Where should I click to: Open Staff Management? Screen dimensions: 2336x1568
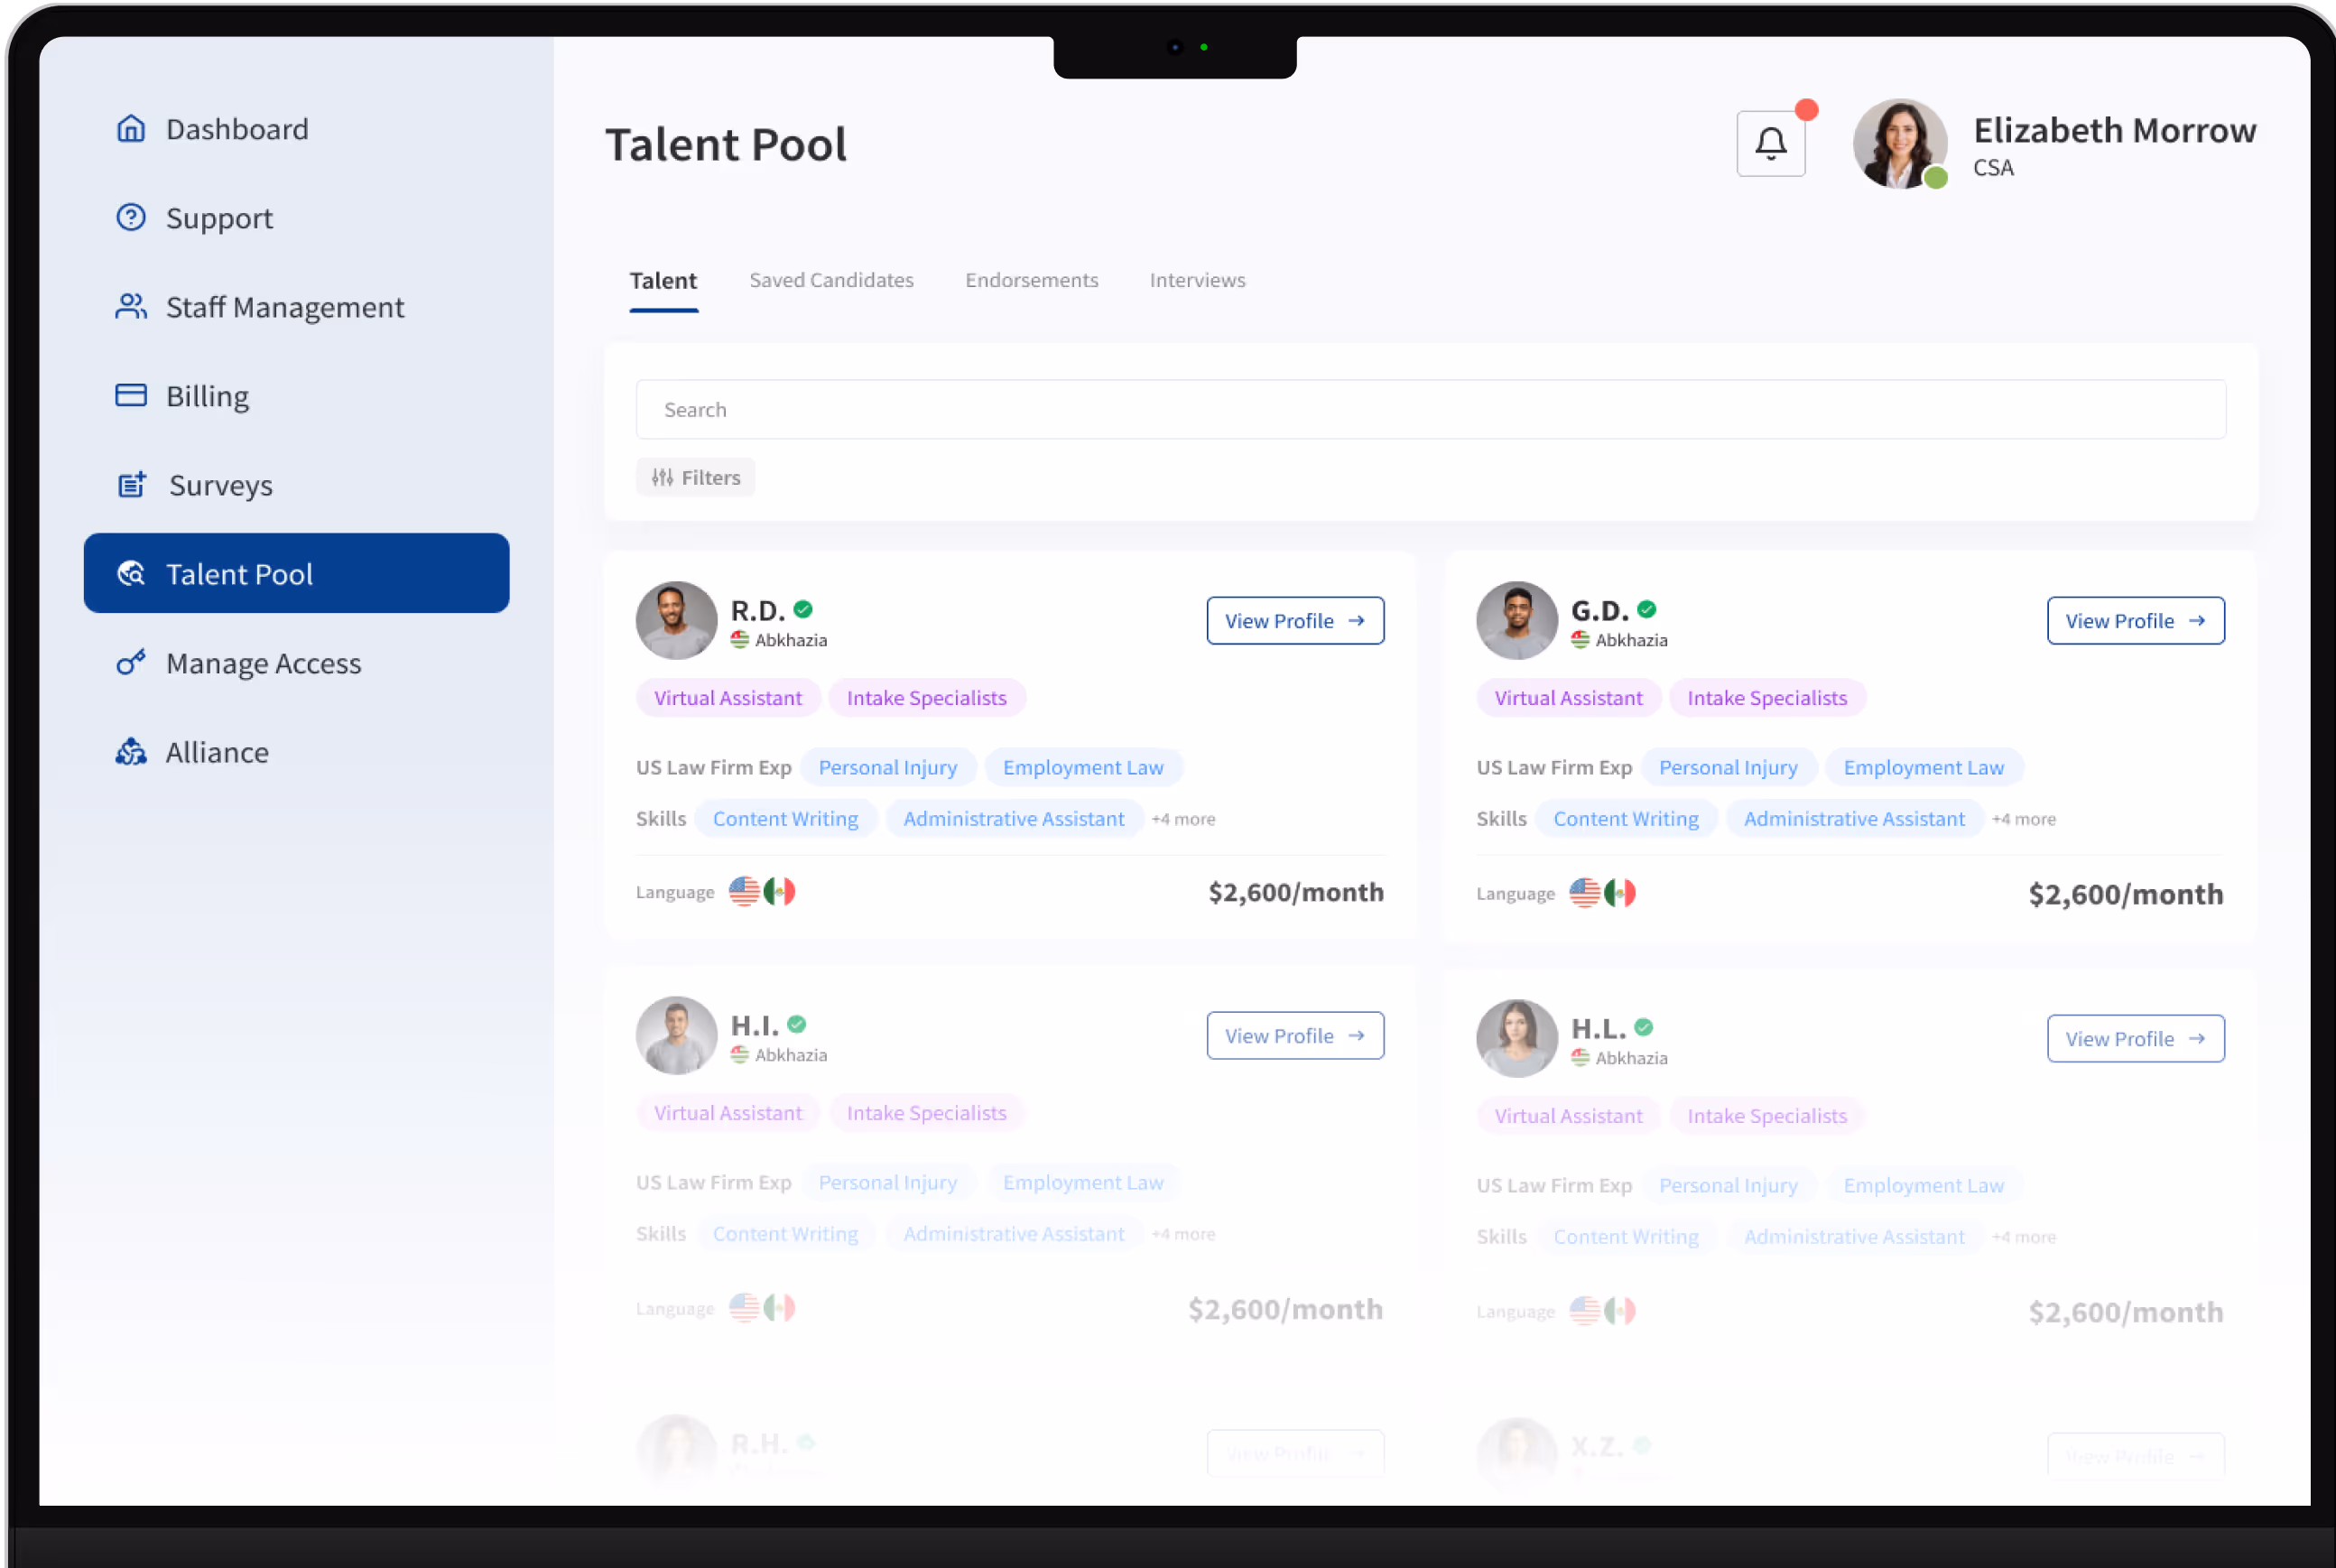point(285,307)
